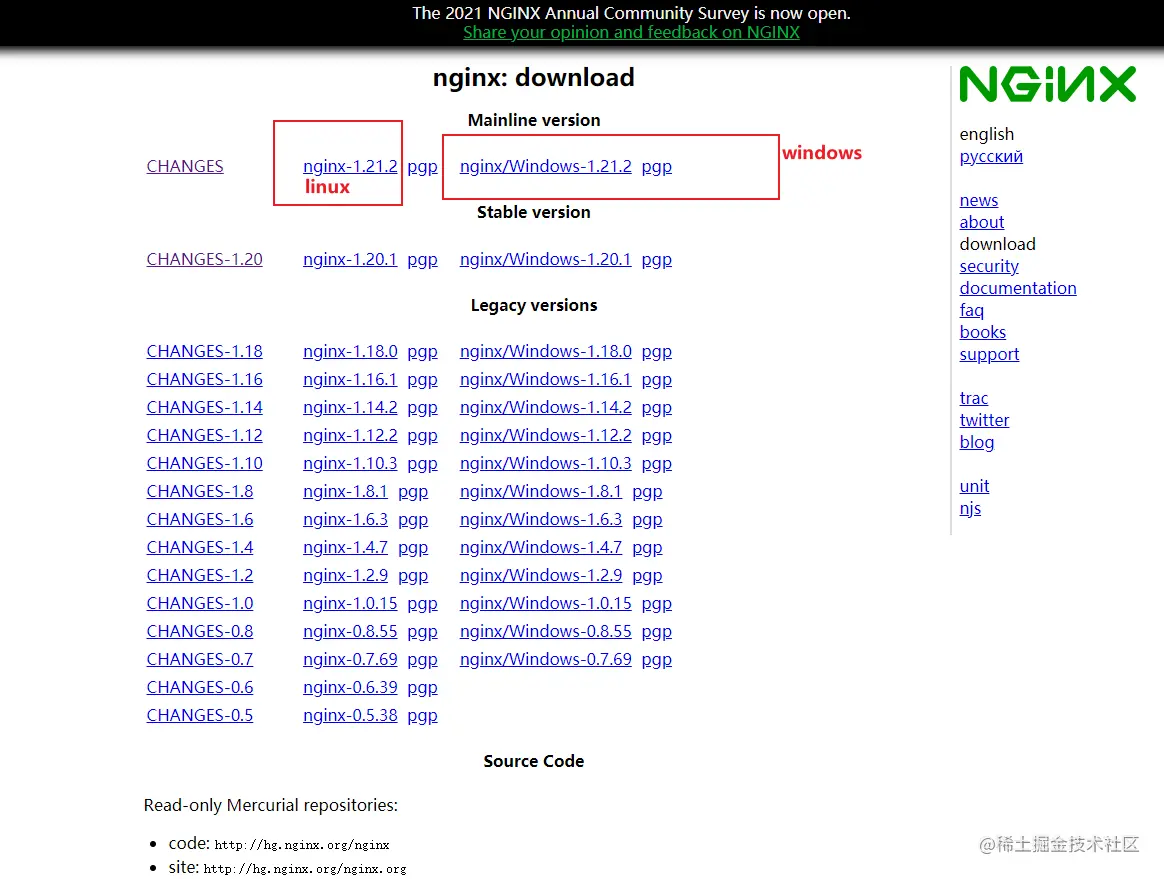The image size is (1164, 879).
Task: Open CHANGES-1.2 link
Action: coord(200,575)
